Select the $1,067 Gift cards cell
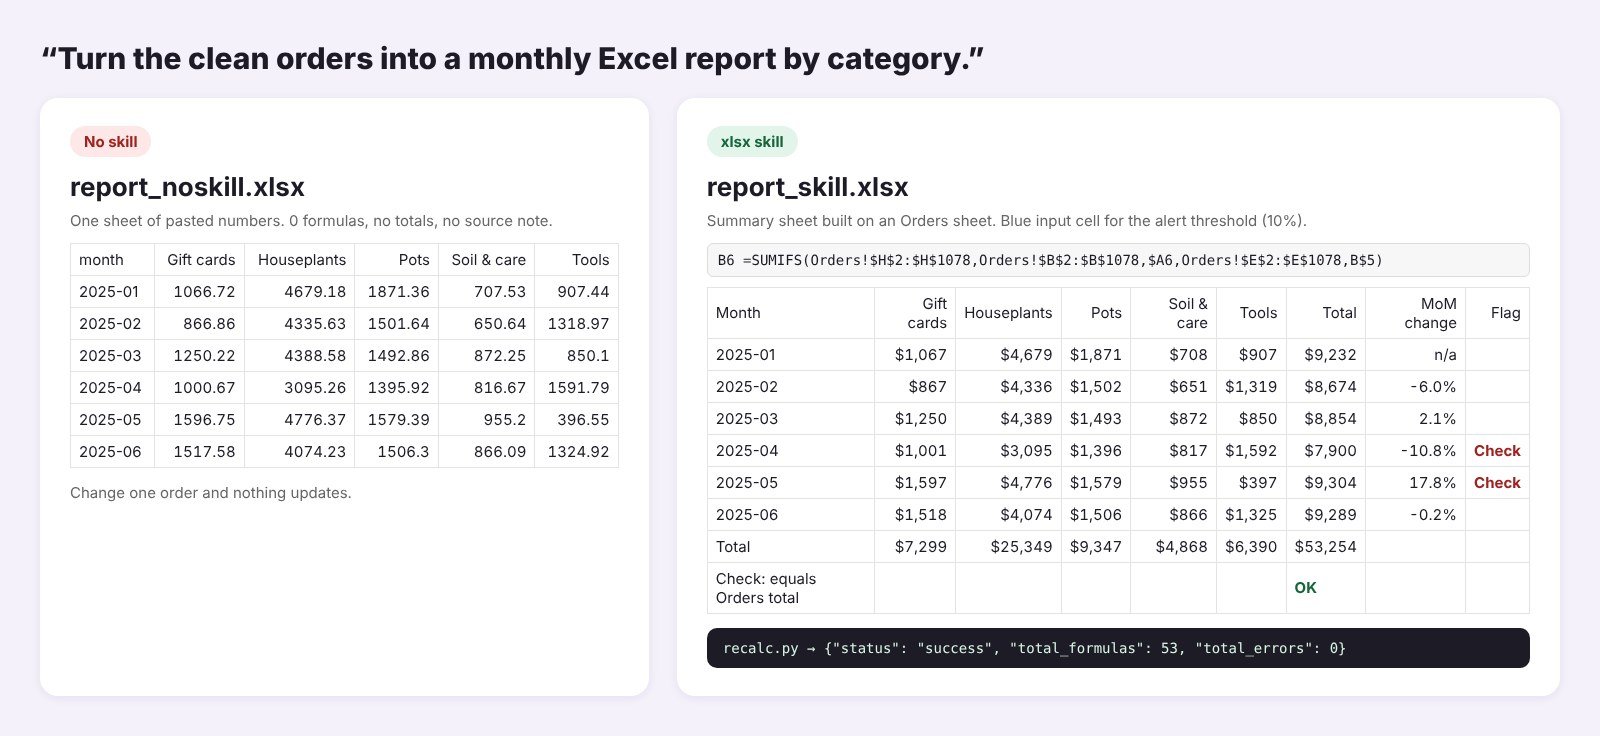This screenshot has height=736, width=1600. 915,355
